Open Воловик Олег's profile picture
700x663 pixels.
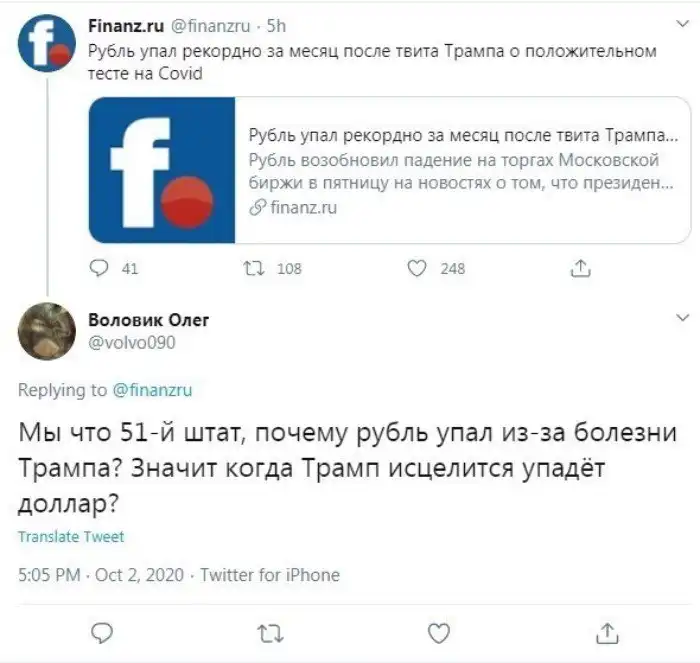47,330
